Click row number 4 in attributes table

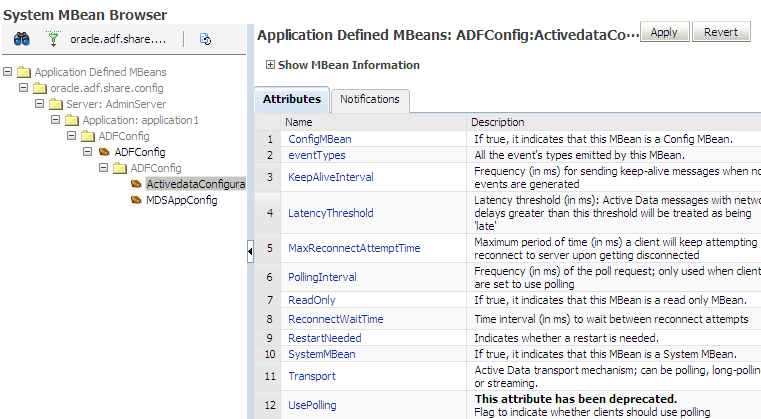(x=270, y=213)
